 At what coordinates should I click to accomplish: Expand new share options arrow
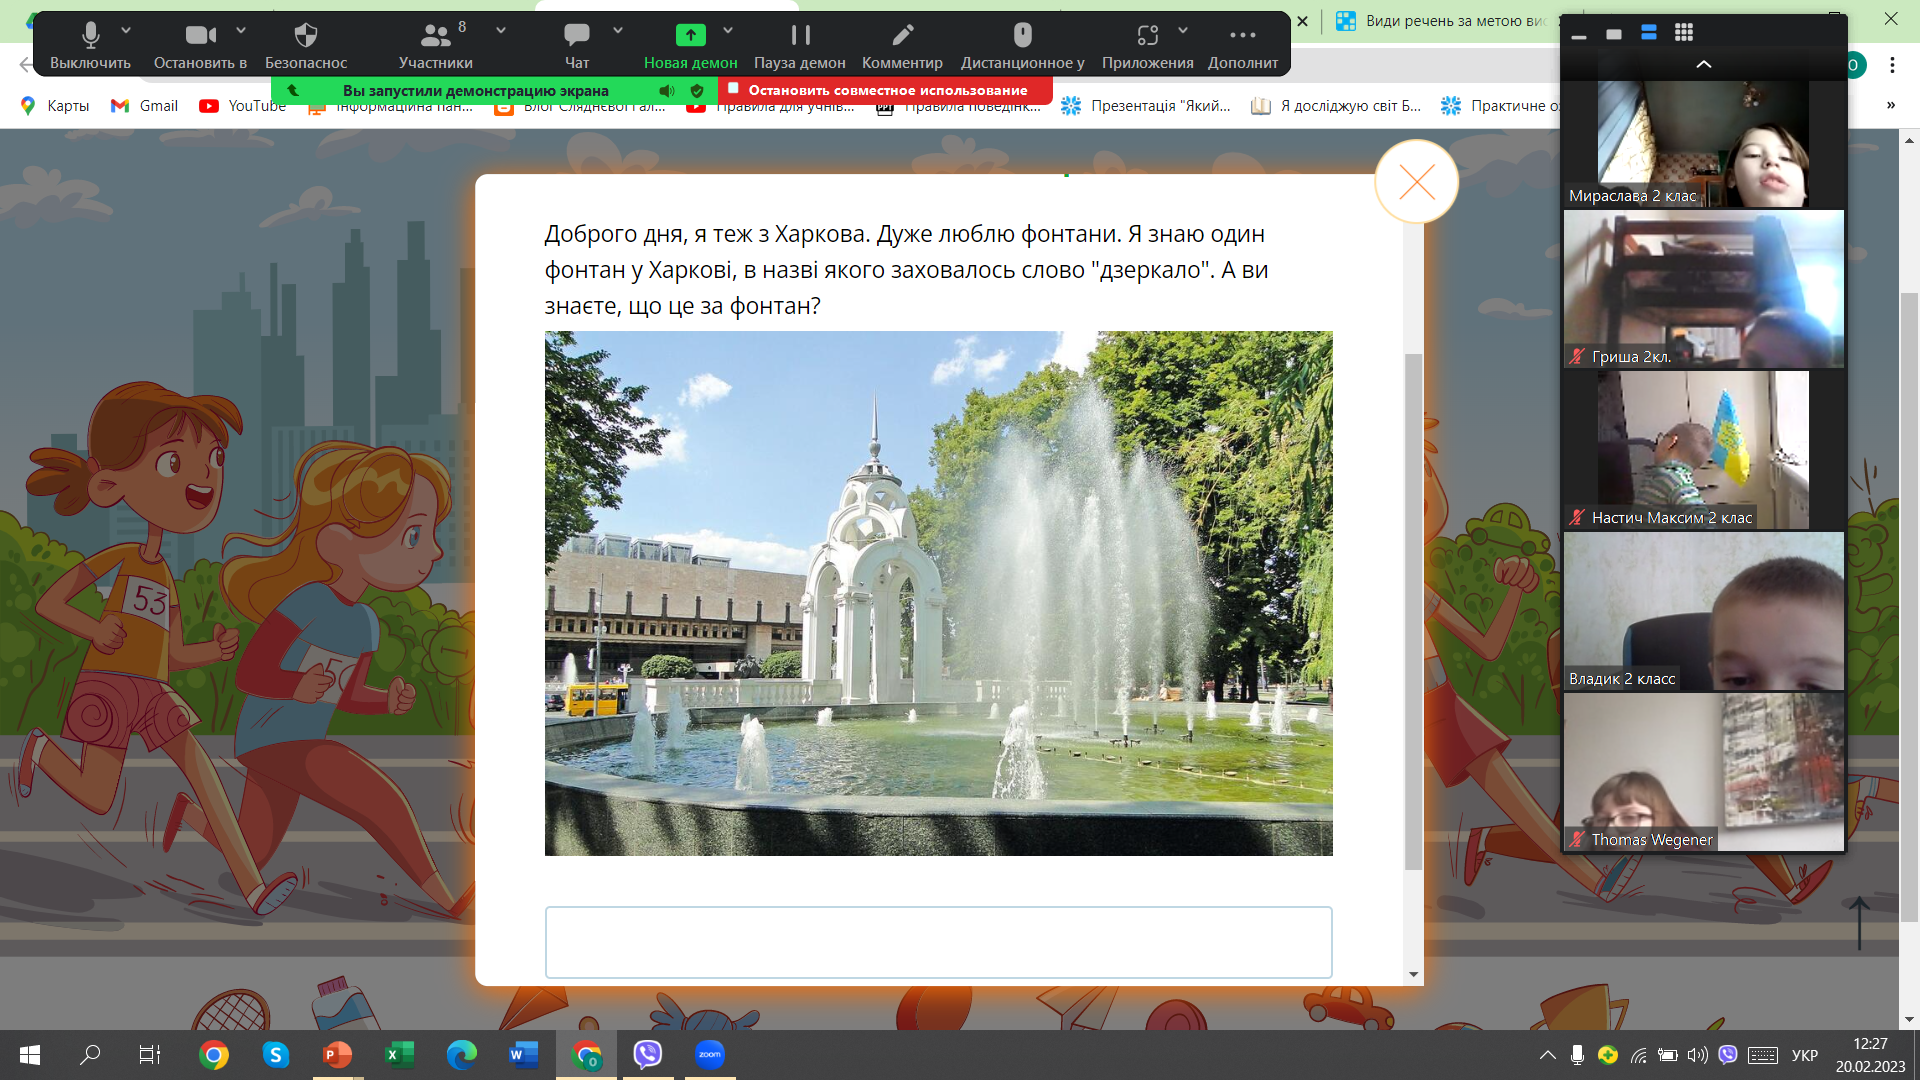point(728,30)
